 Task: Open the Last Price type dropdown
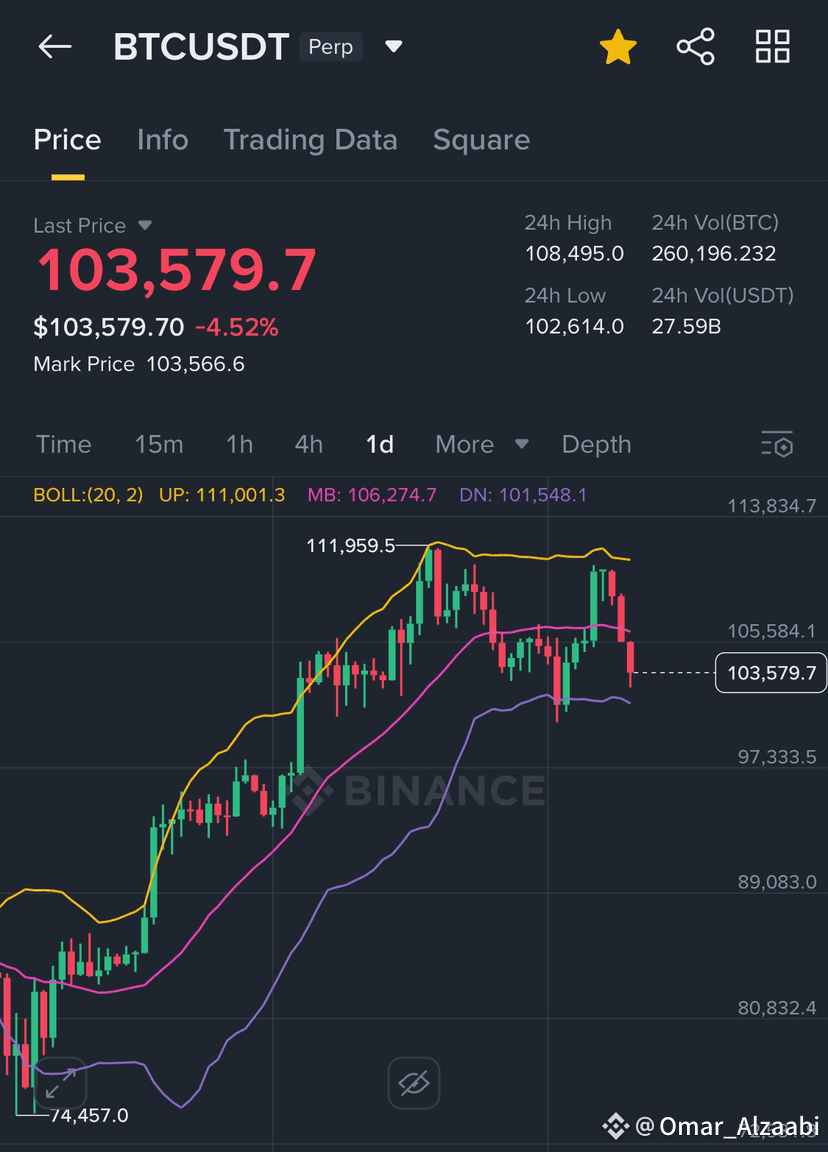tap(145, 226)
